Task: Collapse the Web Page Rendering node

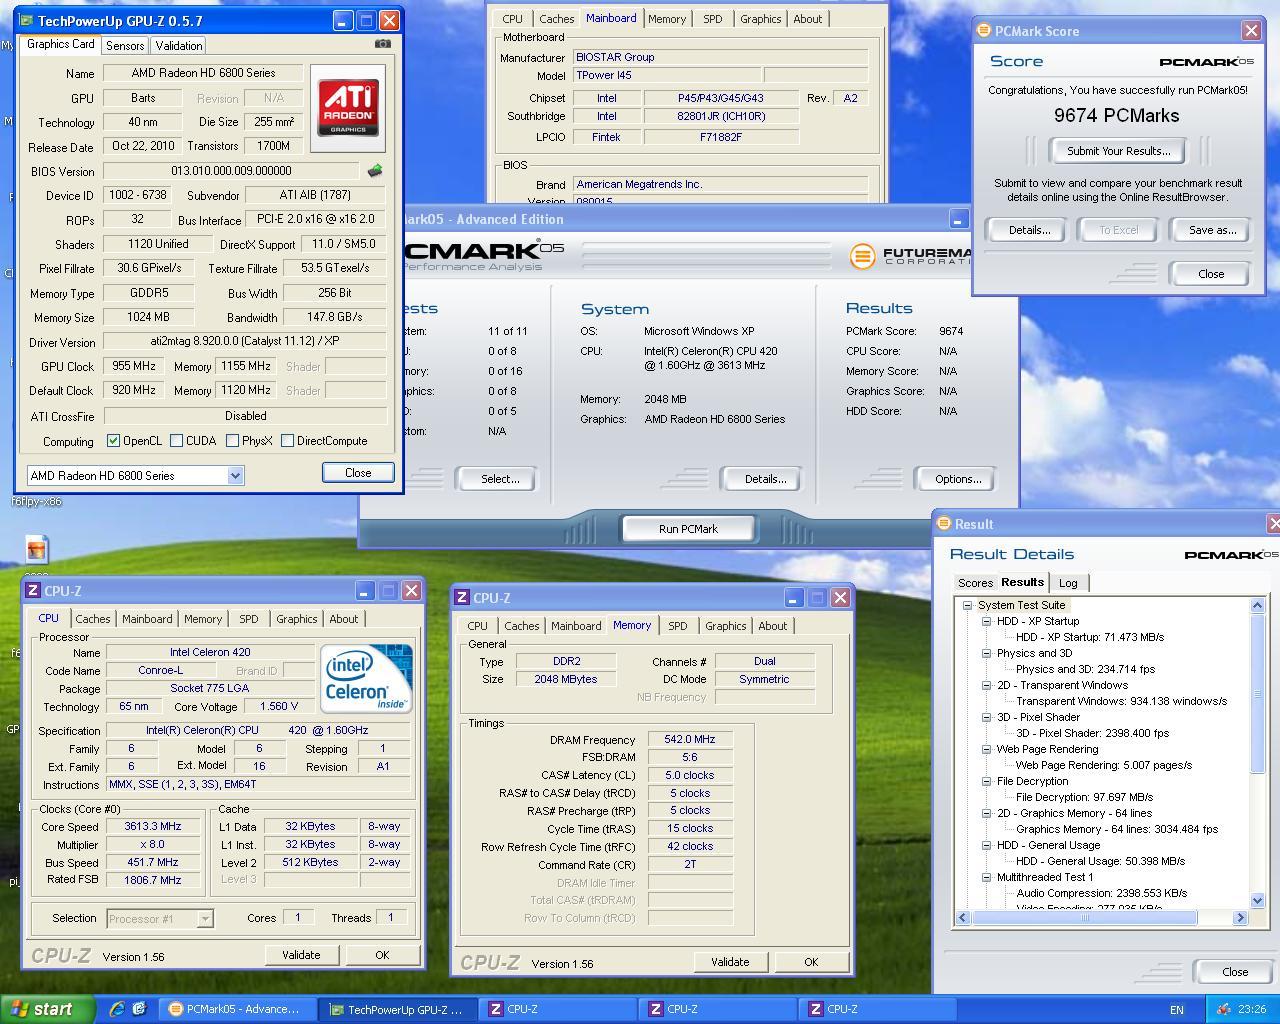Action: [x=986, y=749]
